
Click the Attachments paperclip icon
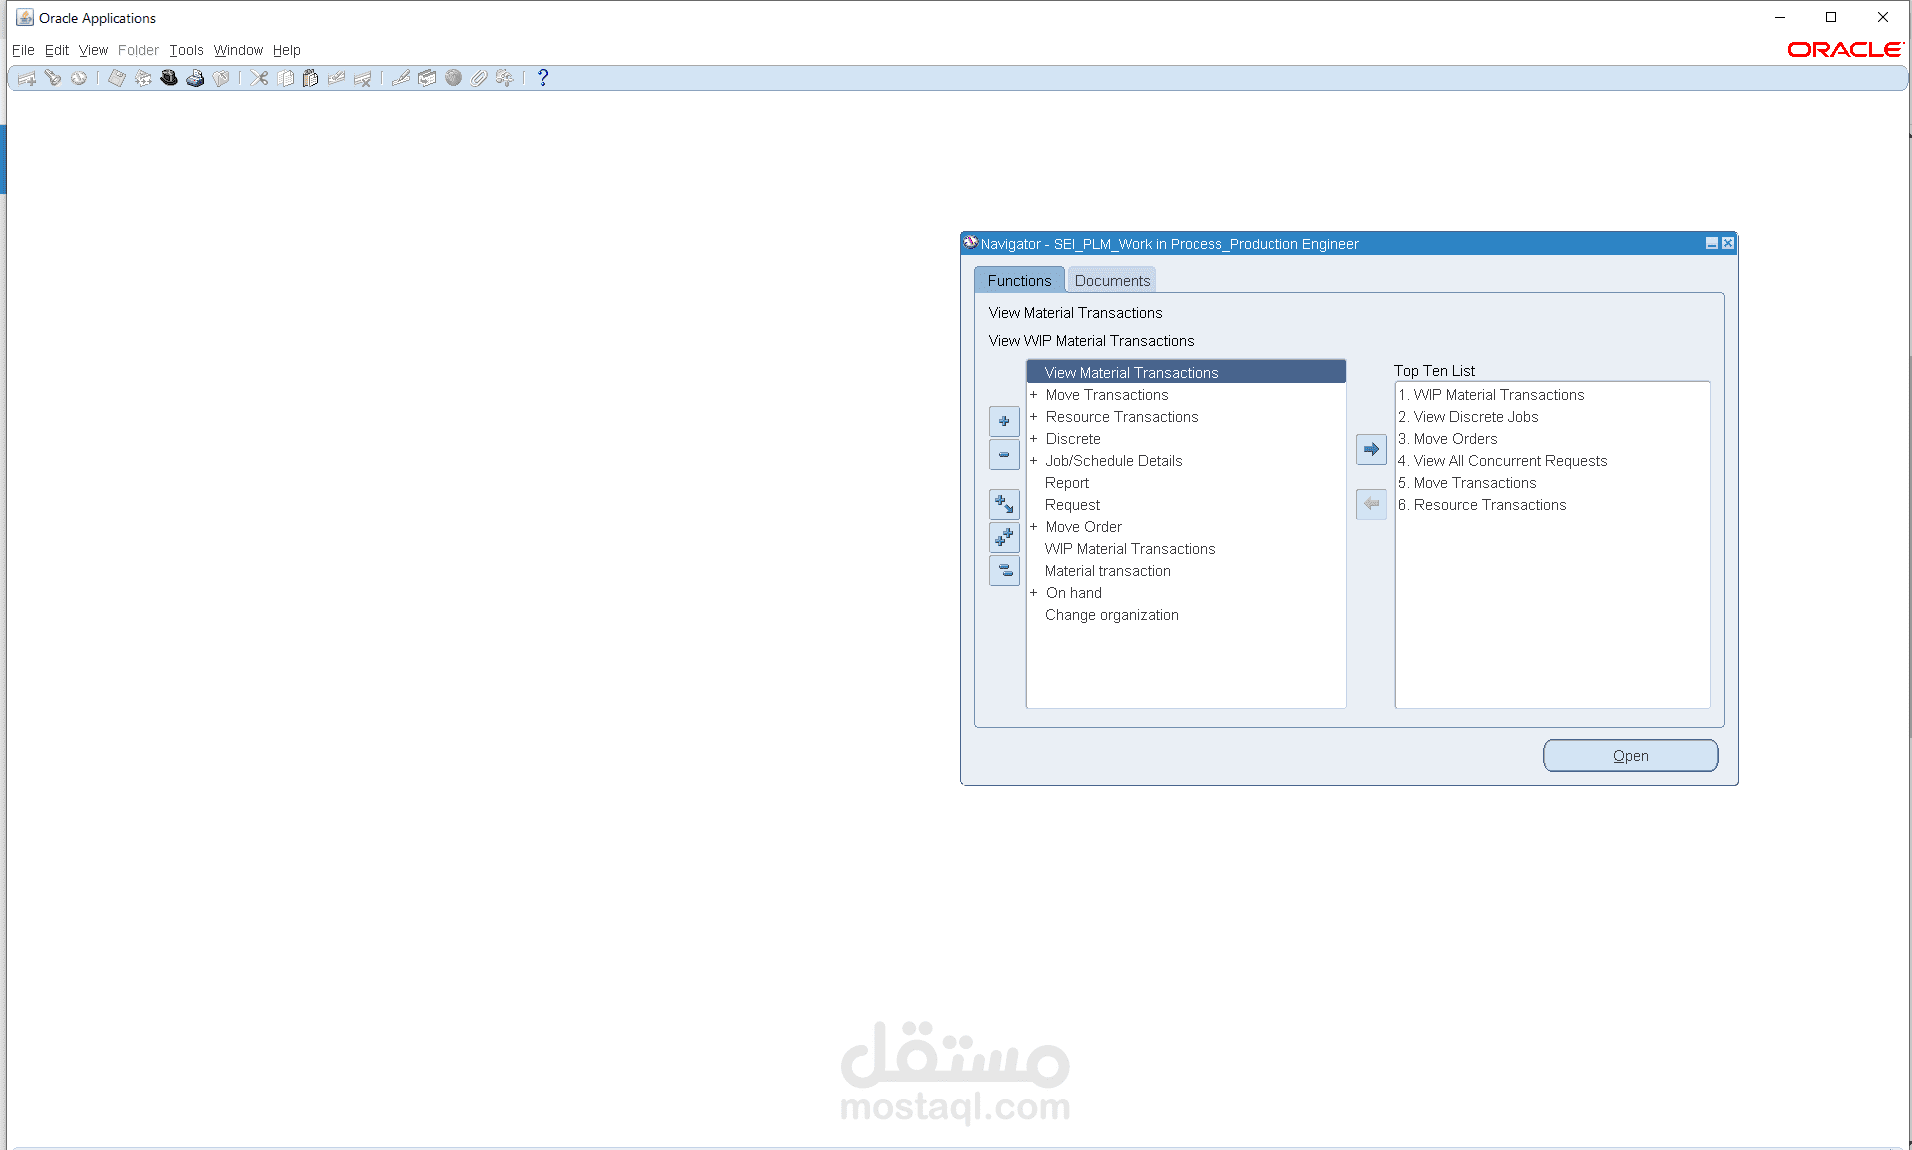click(x=479, y=78)
